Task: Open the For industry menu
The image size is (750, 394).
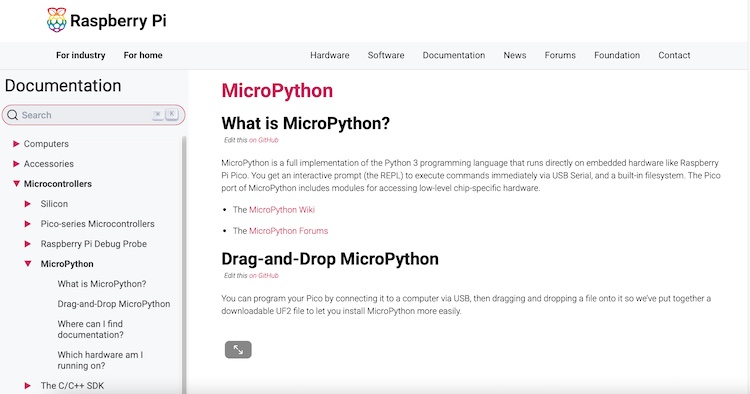Action: tap(80, 55)
